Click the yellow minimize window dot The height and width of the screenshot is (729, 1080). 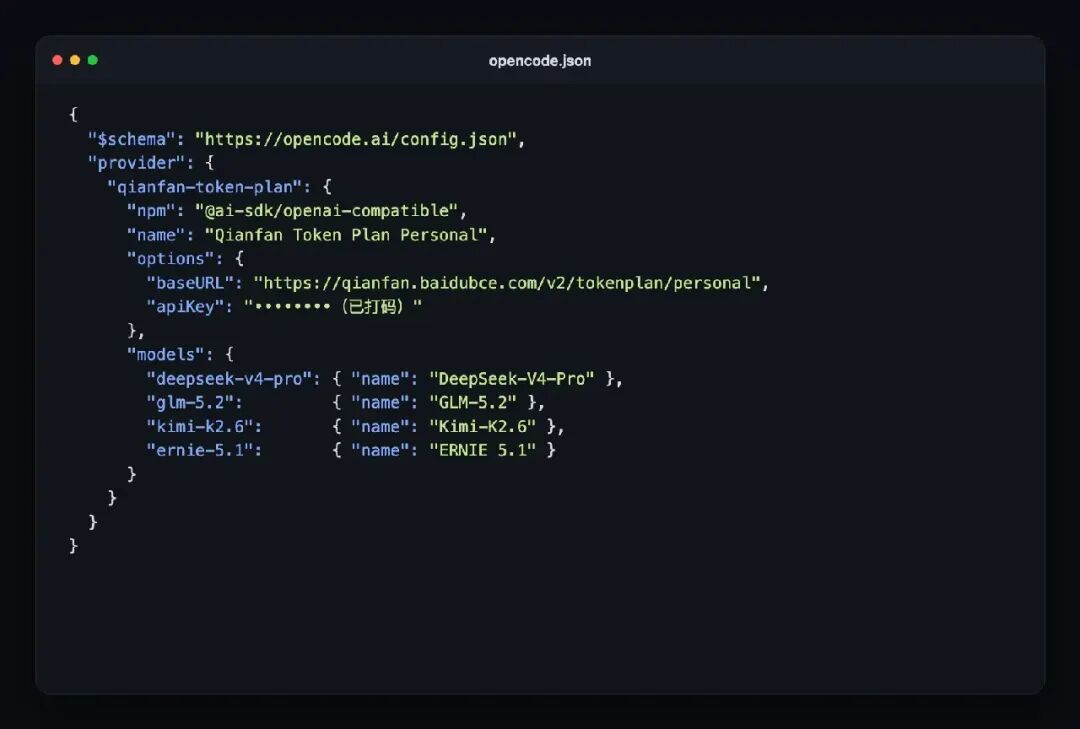[x=75, y=61]
